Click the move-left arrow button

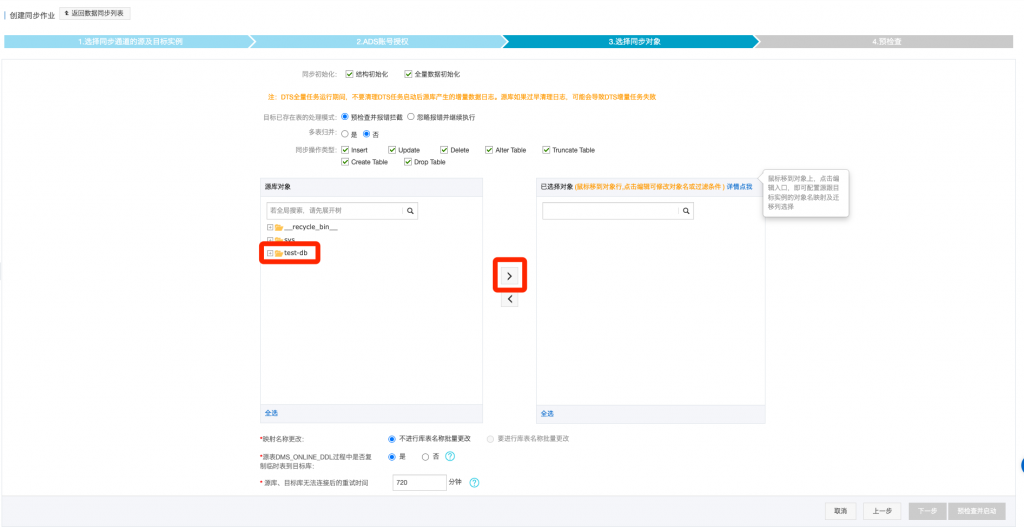point(509,300)
